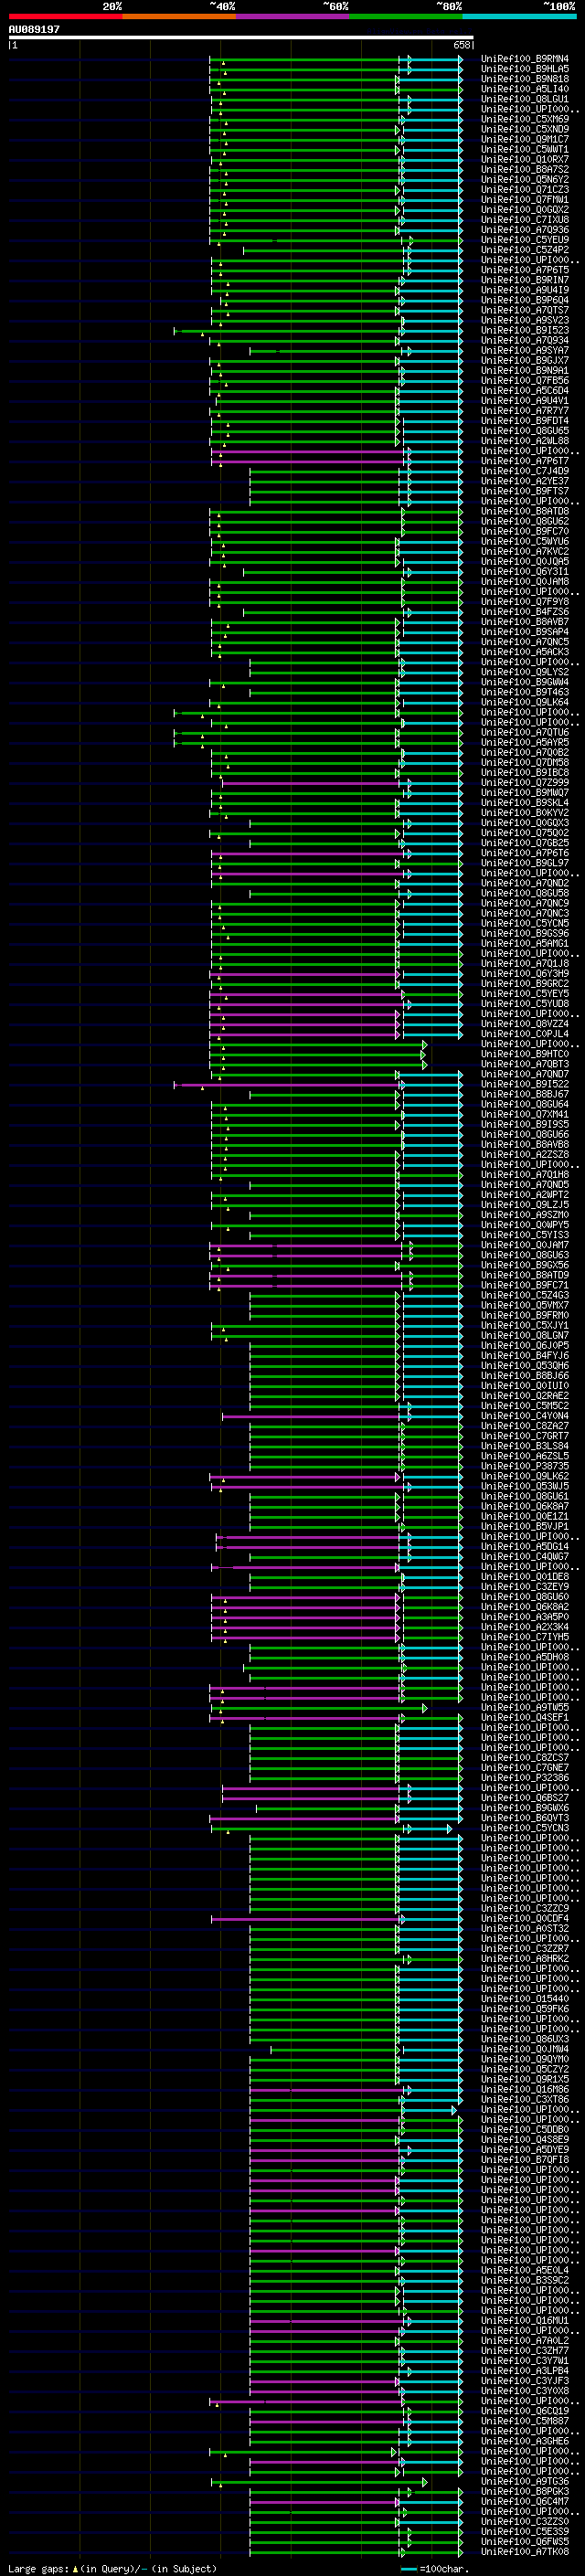Screen dimensions: 585x2576
Task: Click the red 20% identity color segment
Action: pyautogui.click(x=65, y=17)
